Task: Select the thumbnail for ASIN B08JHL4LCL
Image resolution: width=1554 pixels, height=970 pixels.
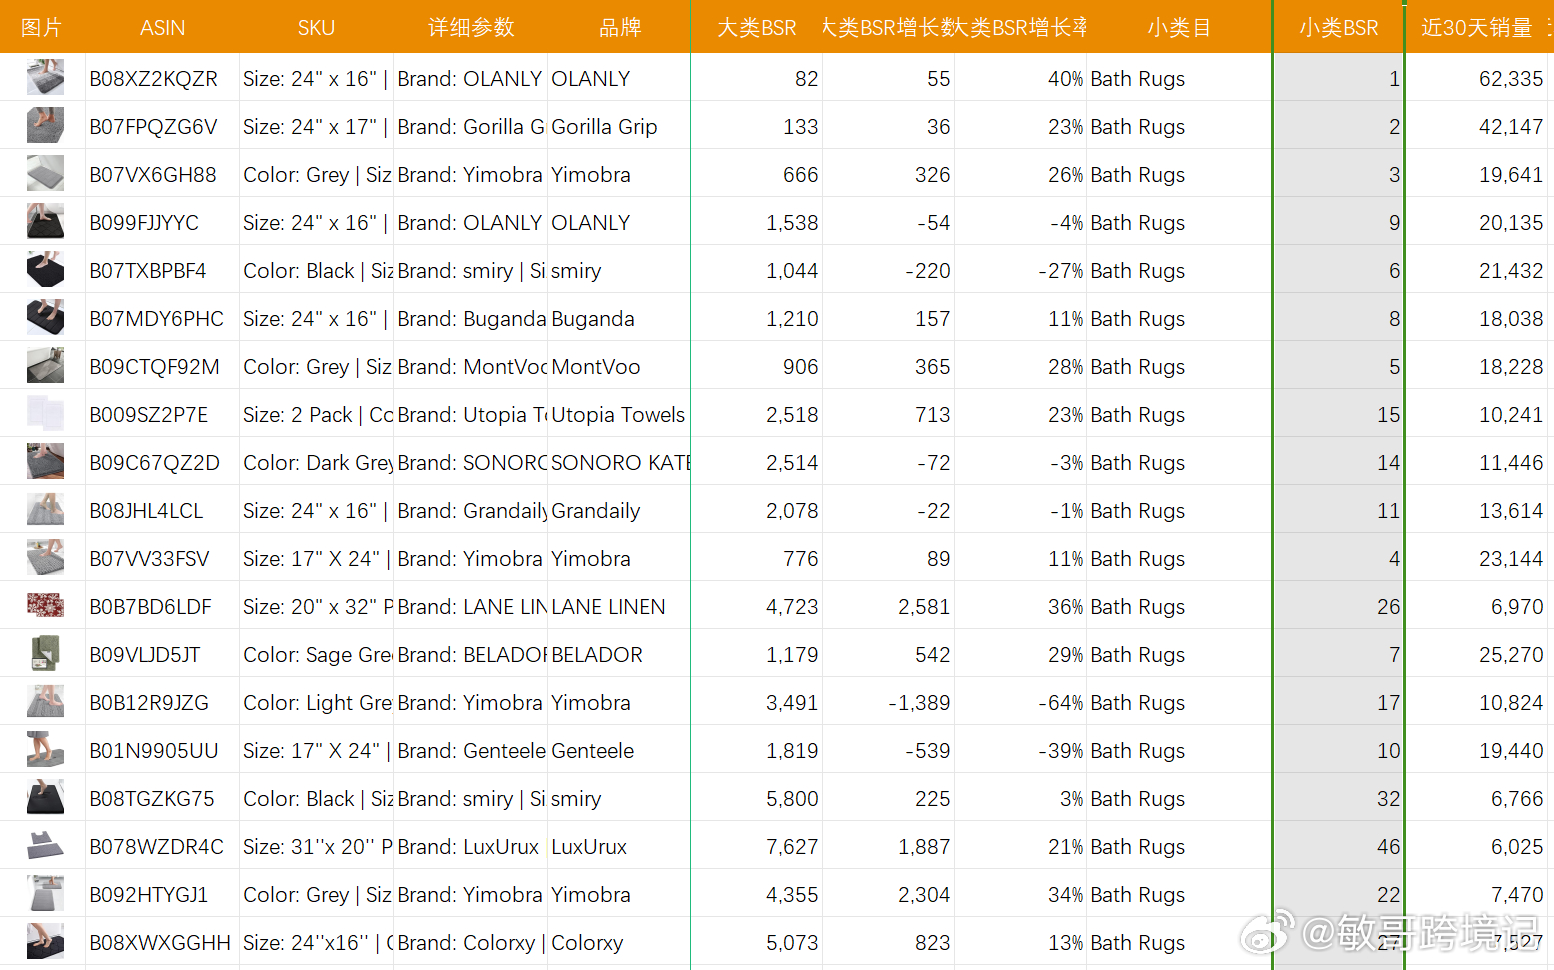Action: 45,510
